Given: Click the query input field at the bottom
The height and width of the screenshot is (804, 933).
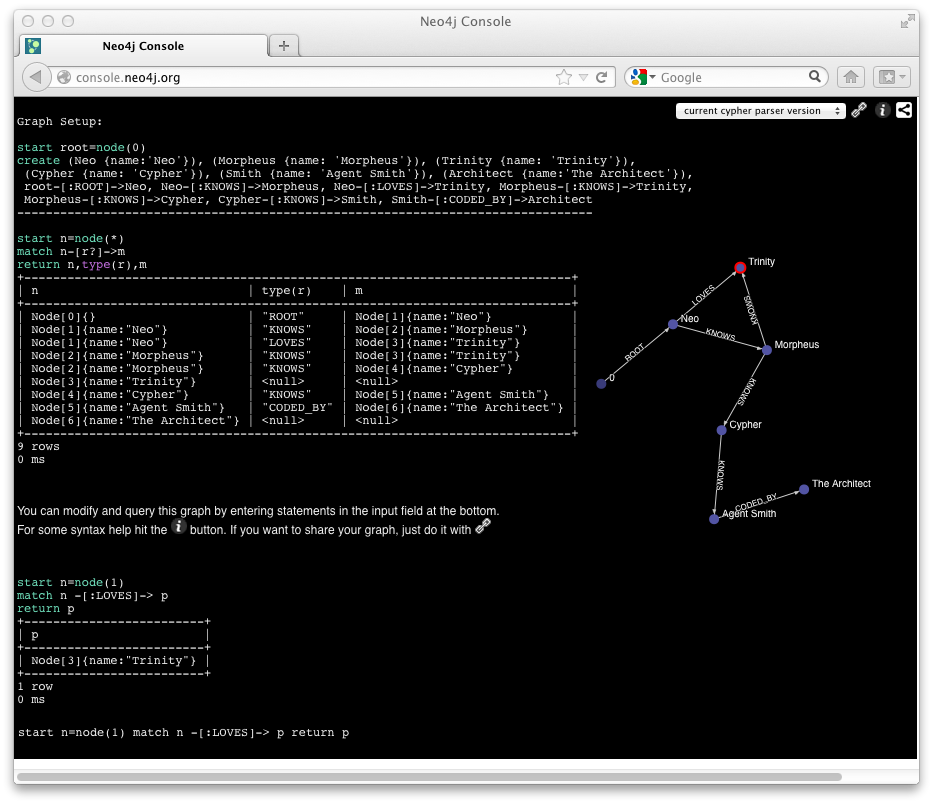Looking at the screenshot, I should [x=400, y=732].
